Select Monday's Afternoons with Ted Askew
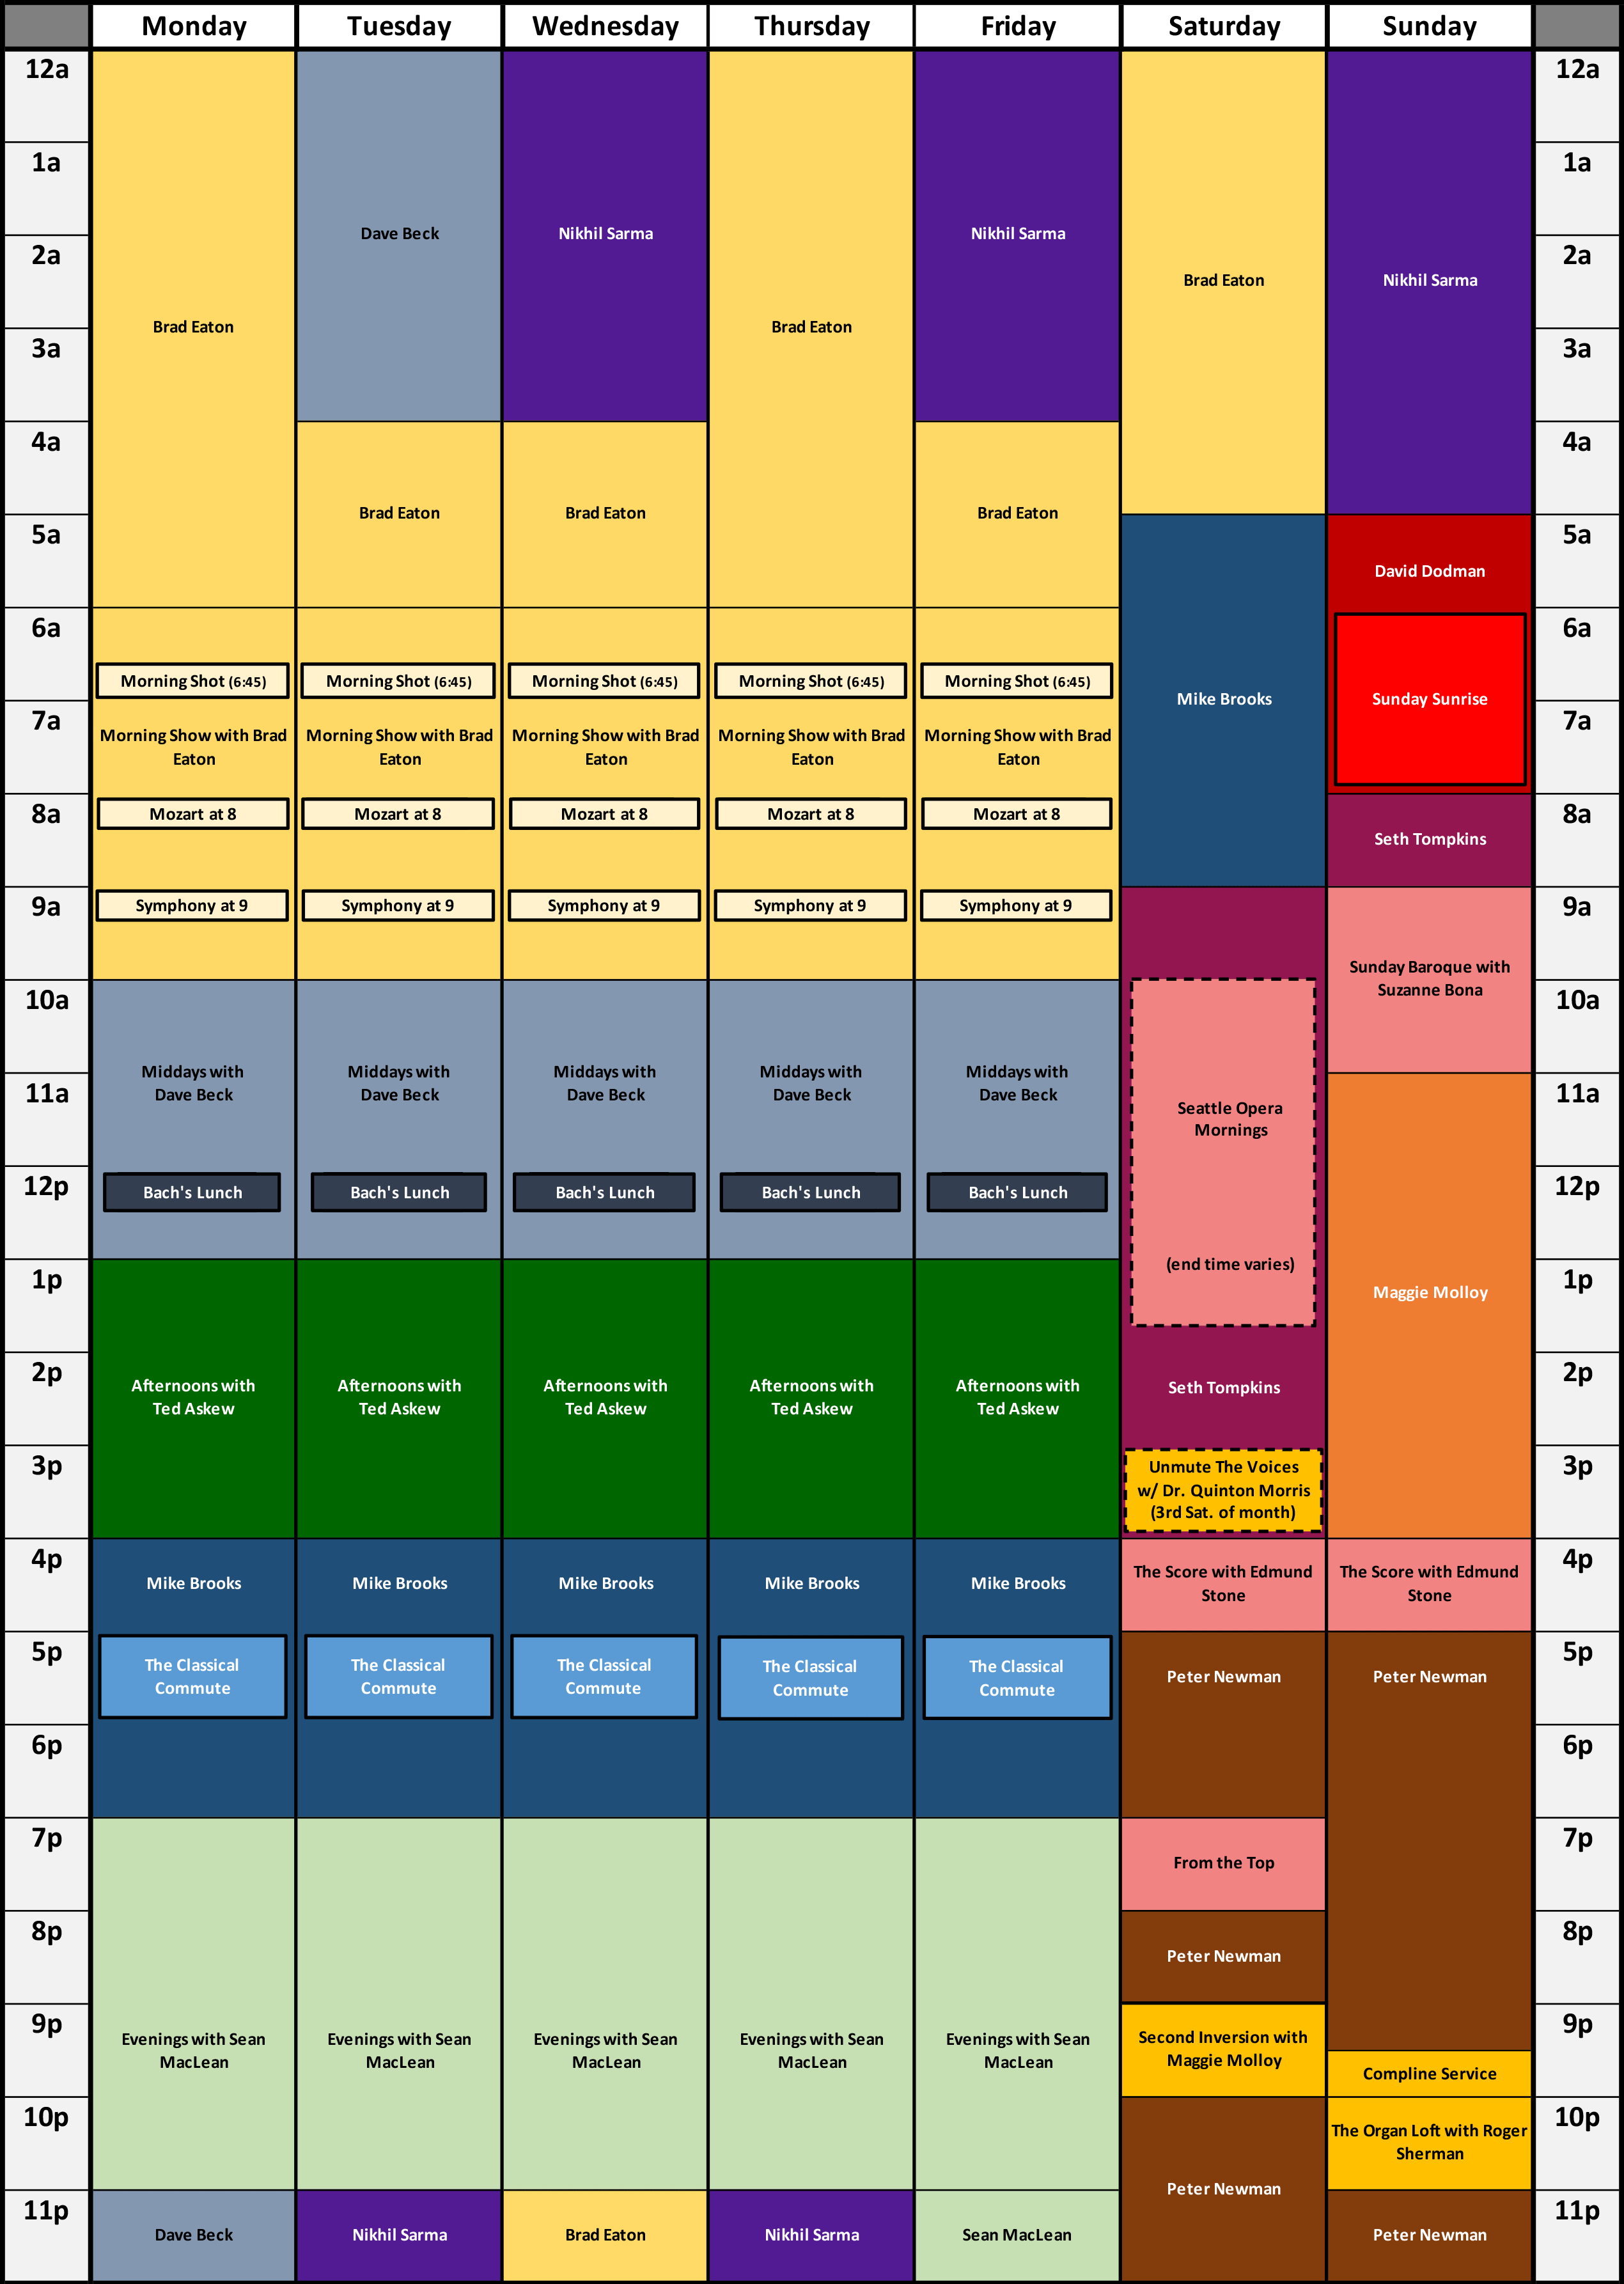The image size is (1624, 2284). coord(193,1398)
